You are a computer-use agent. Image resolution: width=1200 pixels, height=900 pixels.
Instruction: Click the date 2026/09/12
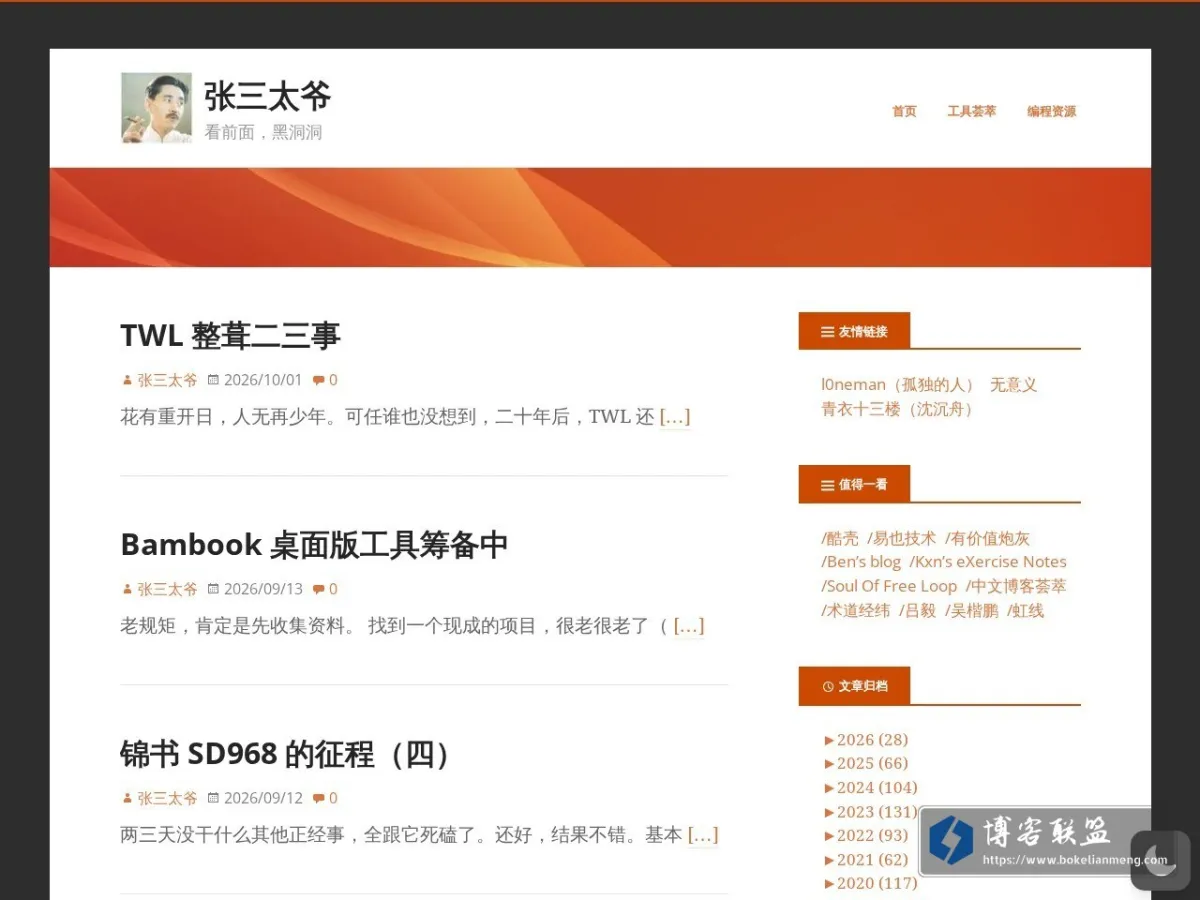tap(262, 798)
